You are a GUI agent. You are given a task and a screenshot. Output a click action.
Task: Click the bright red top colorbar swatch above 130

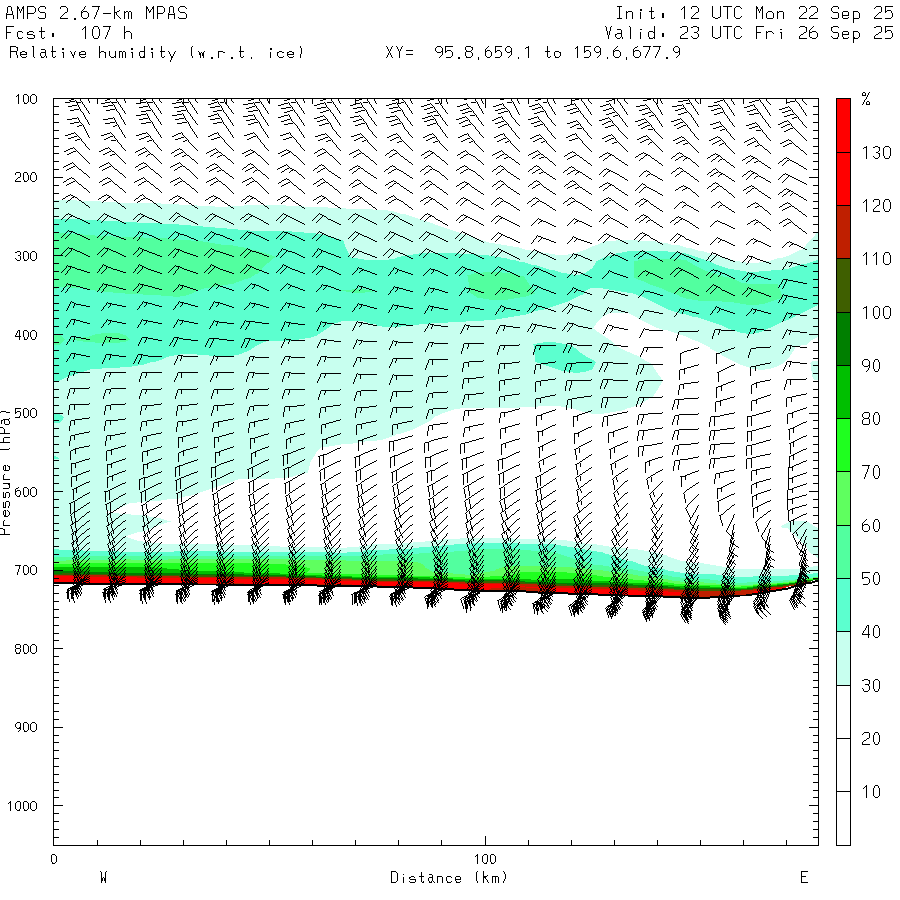pos(843,126)
